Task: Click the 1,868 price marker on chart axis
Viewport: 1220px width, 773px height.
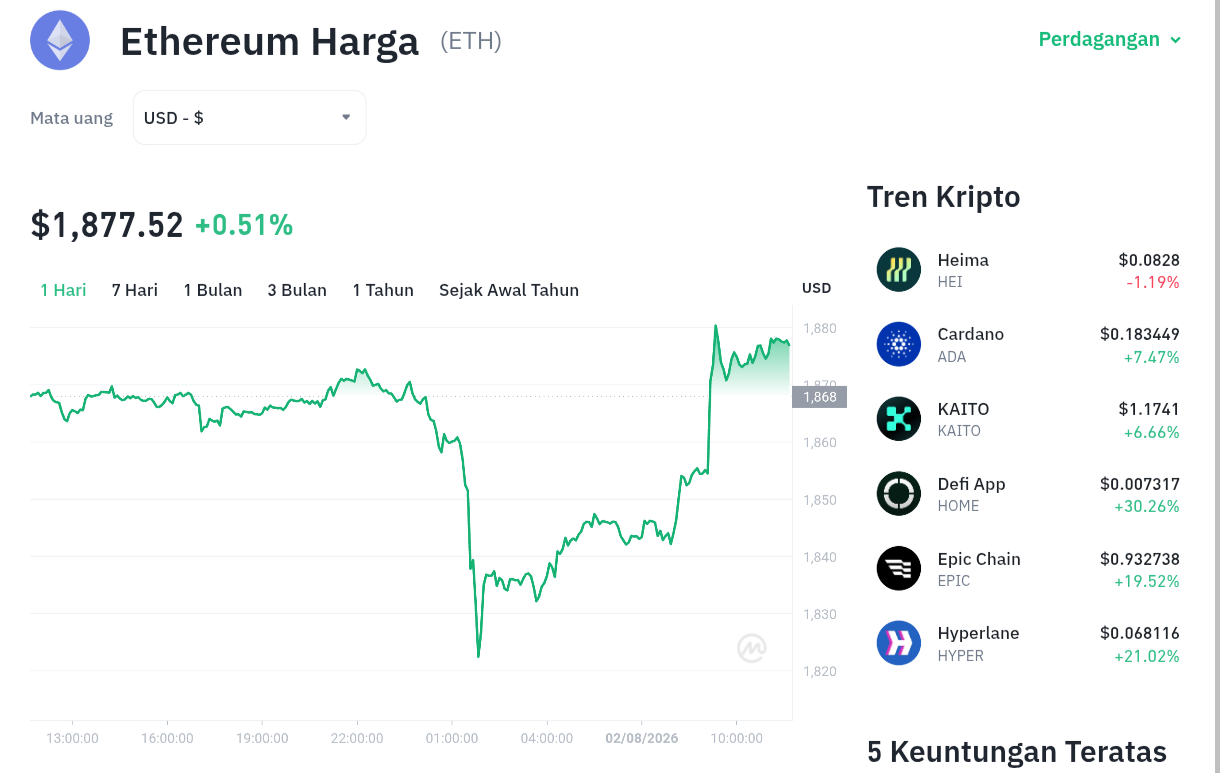Action: 819,397
